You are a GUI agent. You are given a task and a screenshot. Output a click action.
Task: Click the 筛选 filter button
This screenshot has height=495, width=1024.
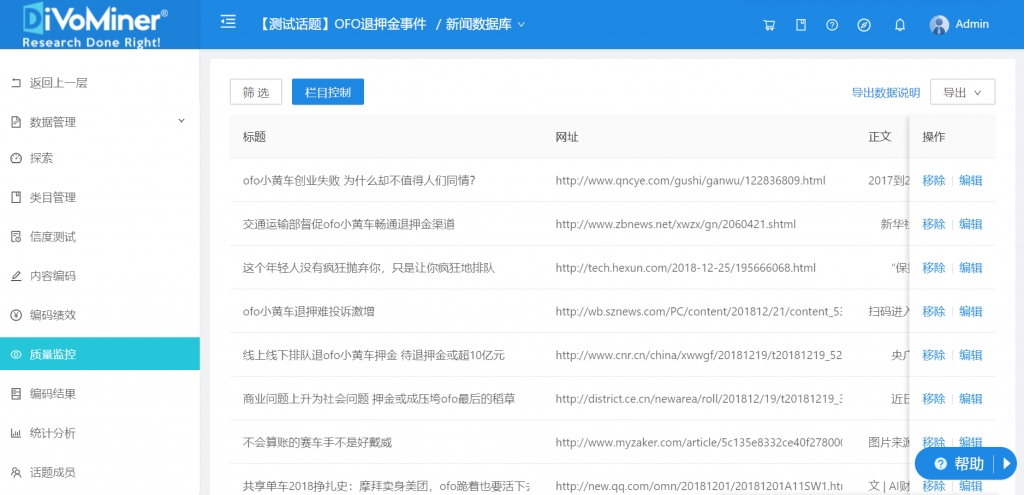[x=256, y=92]
